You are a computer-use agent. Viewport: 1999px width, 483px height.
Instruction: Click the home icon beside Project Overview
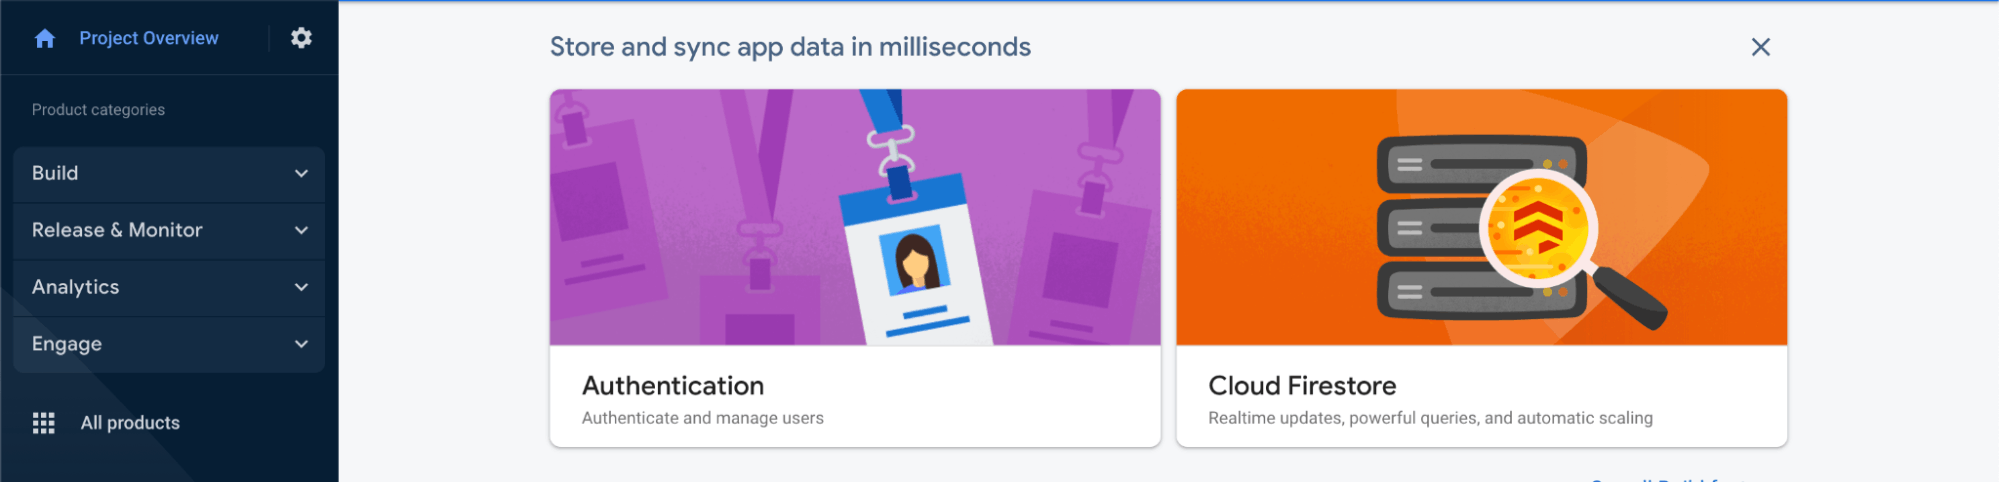click(45, 38)
